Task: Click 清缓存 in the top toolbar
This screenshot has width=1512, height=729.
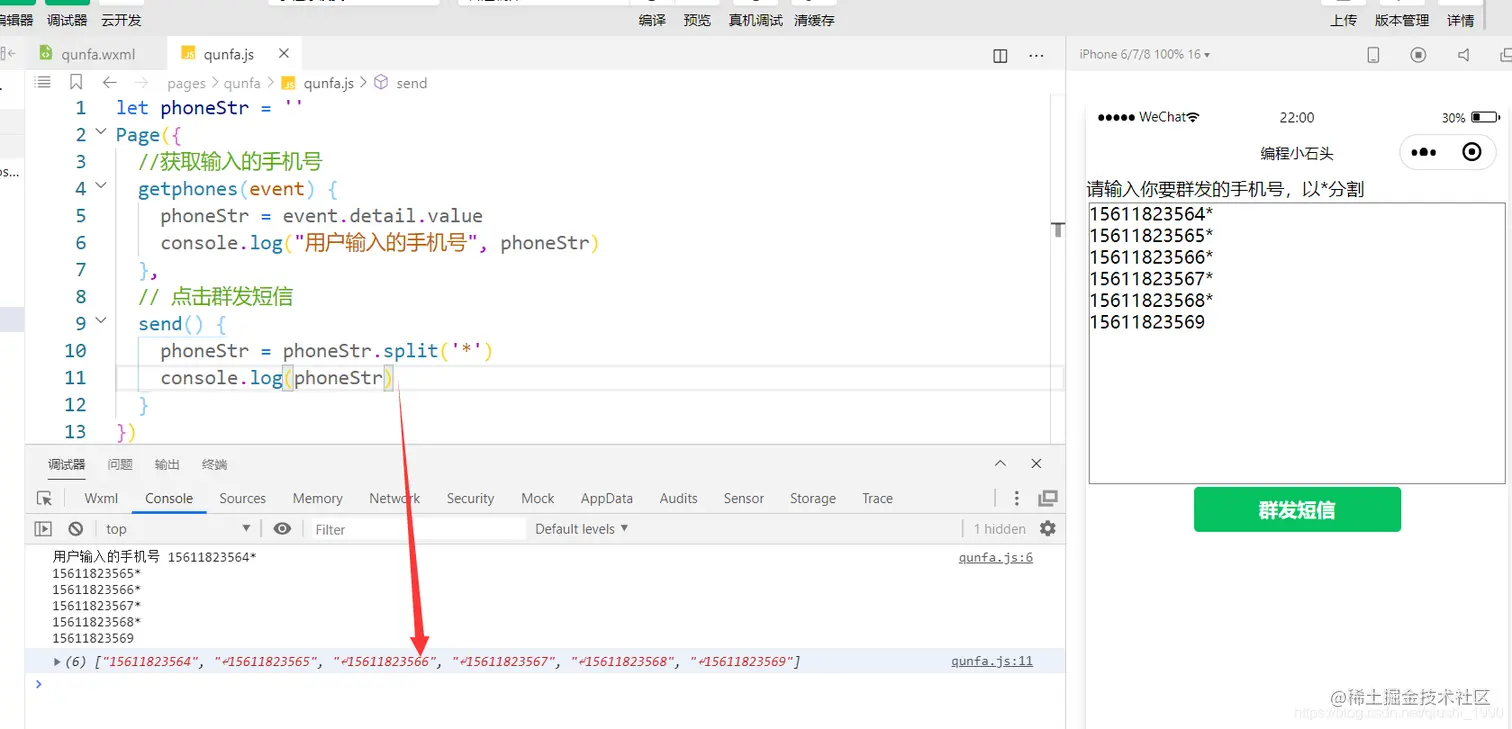Action: click(814, 20)
